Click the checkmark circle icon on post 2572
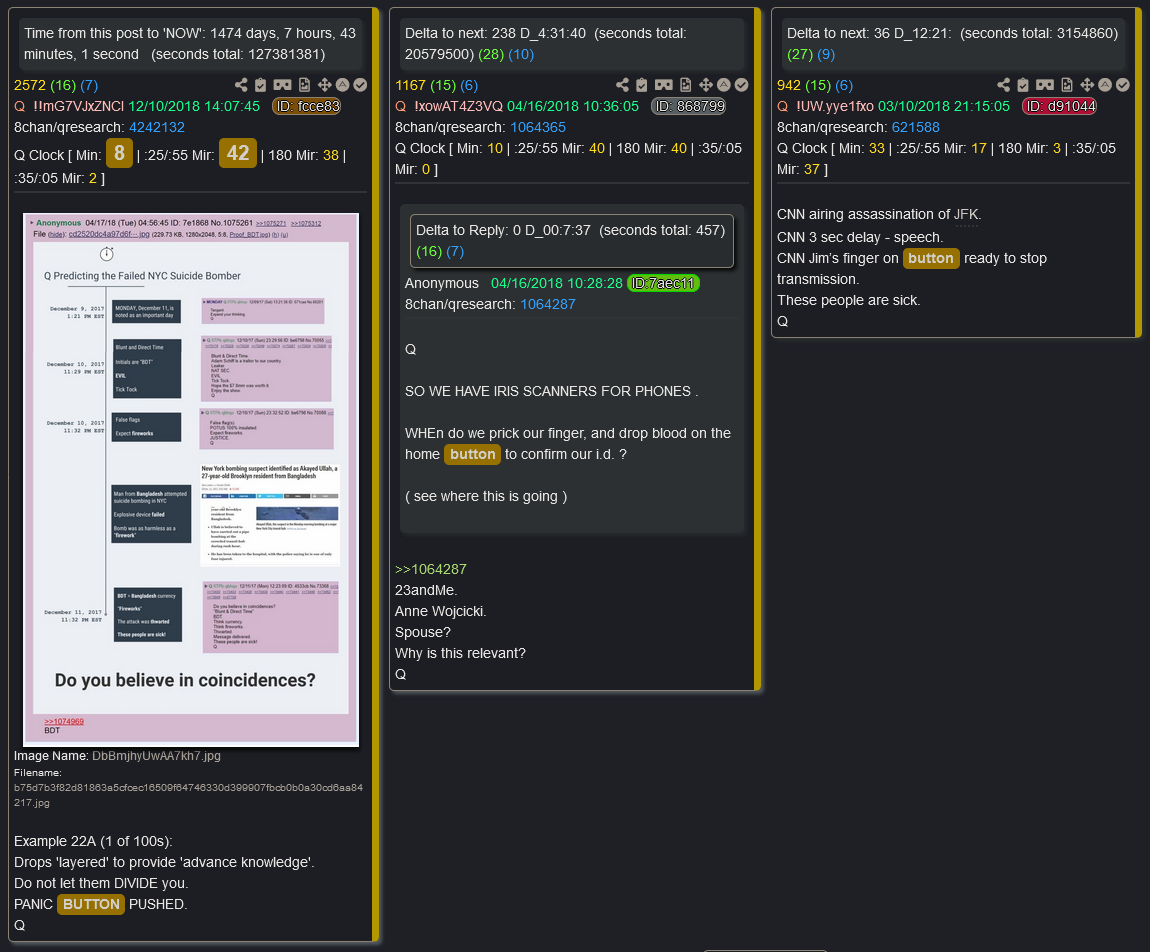The width and height of the screenshot is (1150, 952). click(x=360, y=85)
